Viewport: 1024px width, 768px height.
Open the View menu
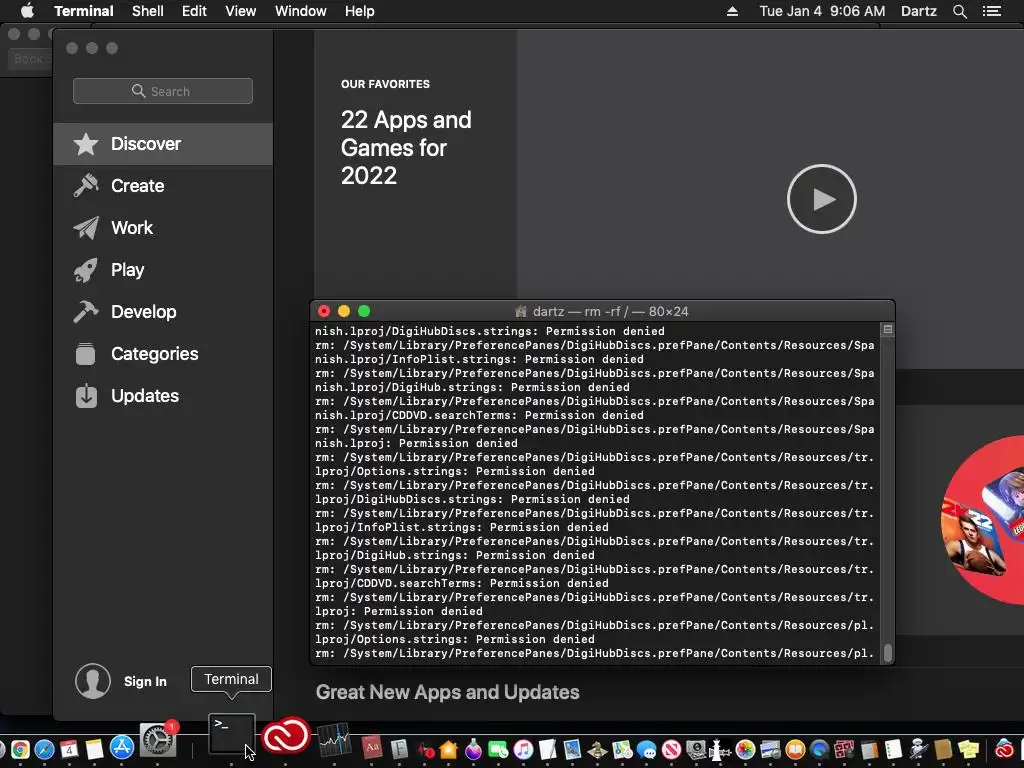[x=240, y=11]
